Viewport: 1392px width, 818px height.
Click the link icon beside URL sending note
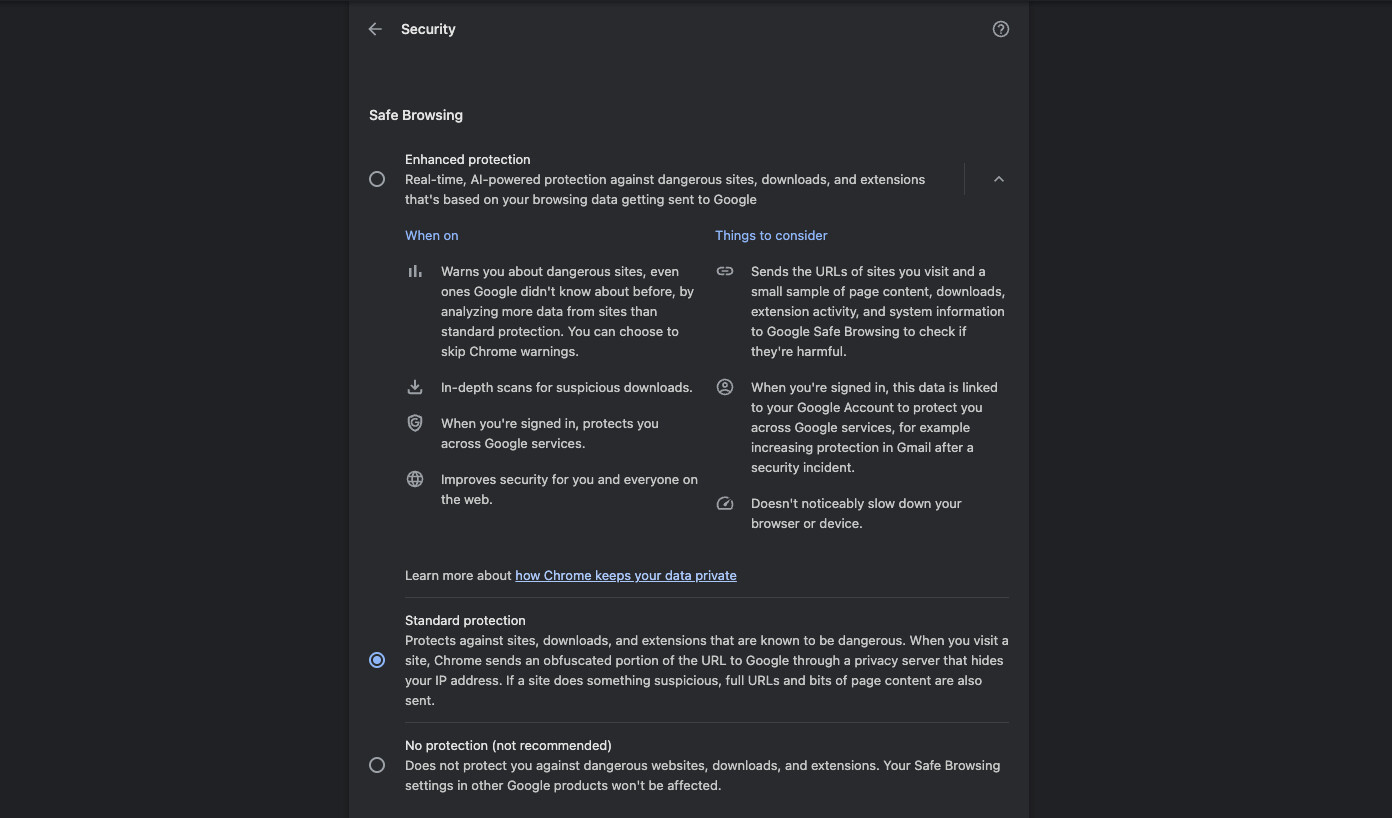coord(725,271)
